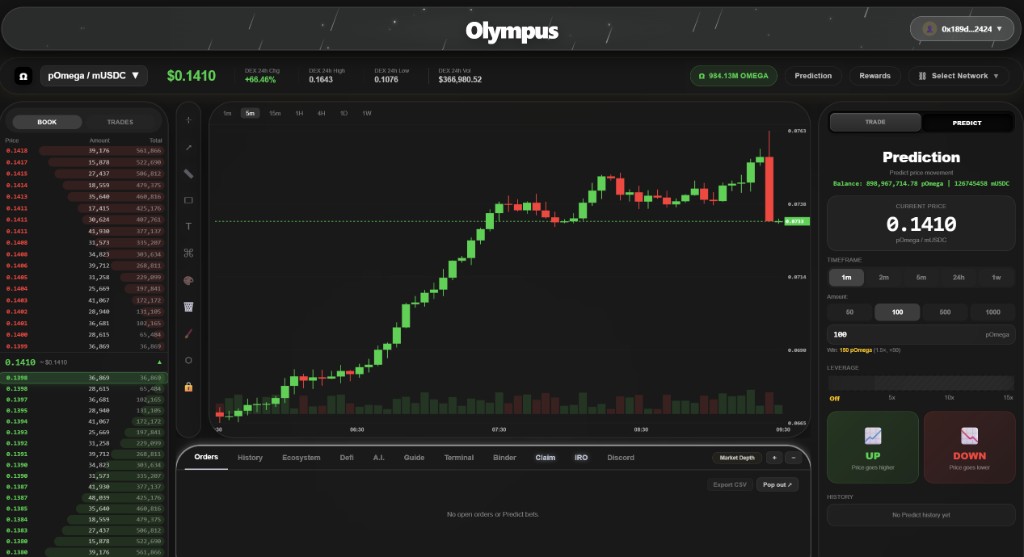
Task: Set chart interval to 1W
Action: tap(367, 114)
